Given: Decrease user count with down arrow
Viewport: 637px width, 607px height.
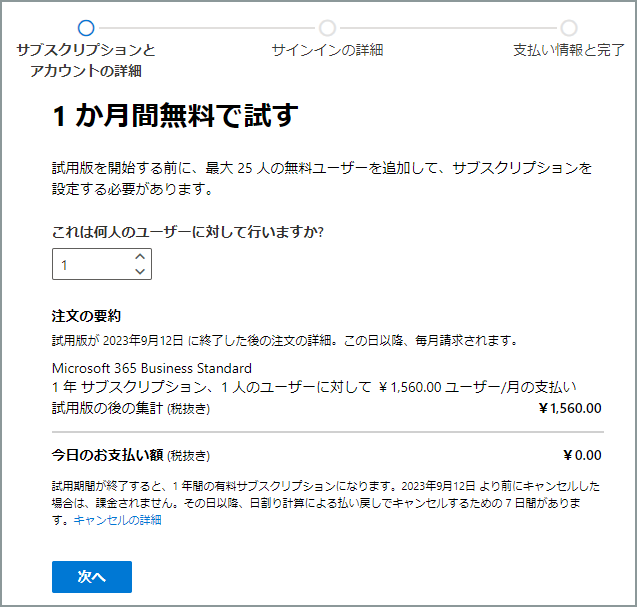Looking at the screenshot, I should pyautogui.click(x=140, y=271).
